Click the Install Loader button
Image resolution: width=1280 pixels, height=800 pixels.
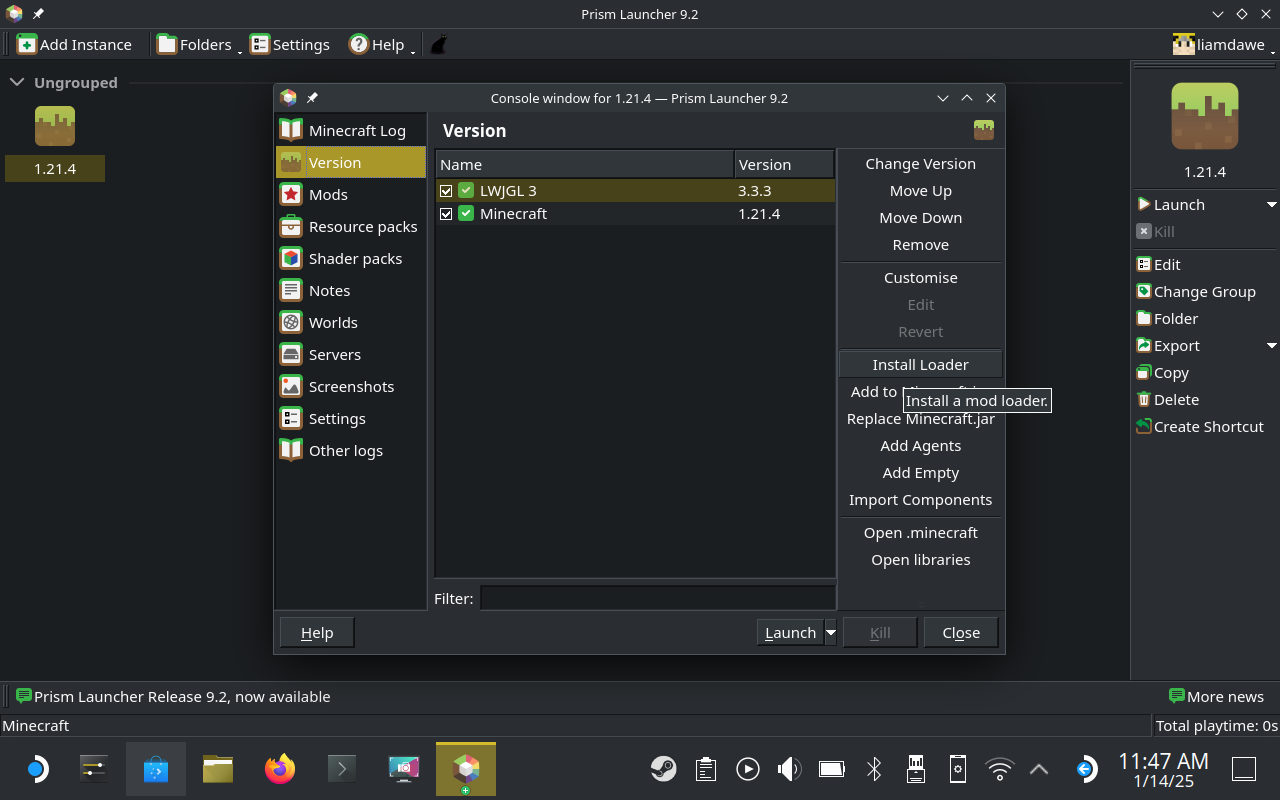coord(920,365)
